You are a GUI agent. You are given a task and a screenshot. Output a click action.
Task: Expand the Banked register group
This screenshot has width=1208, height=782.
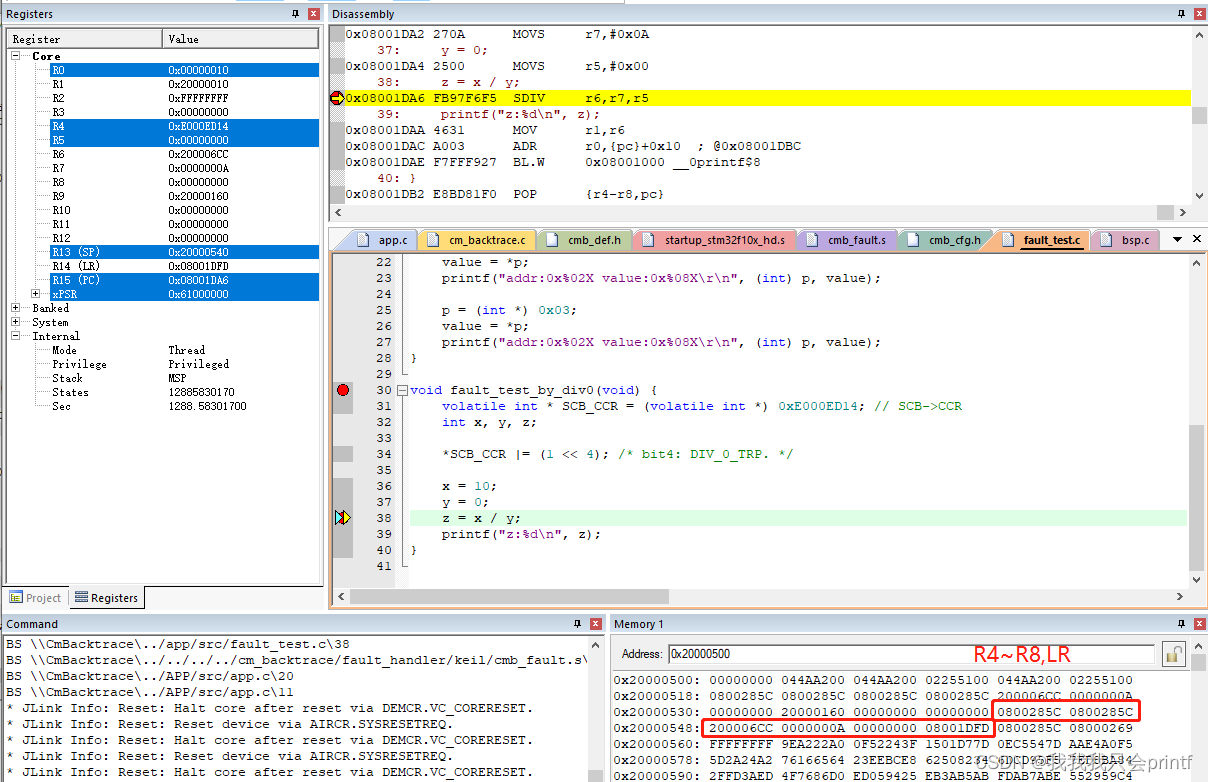pos(17,308)
